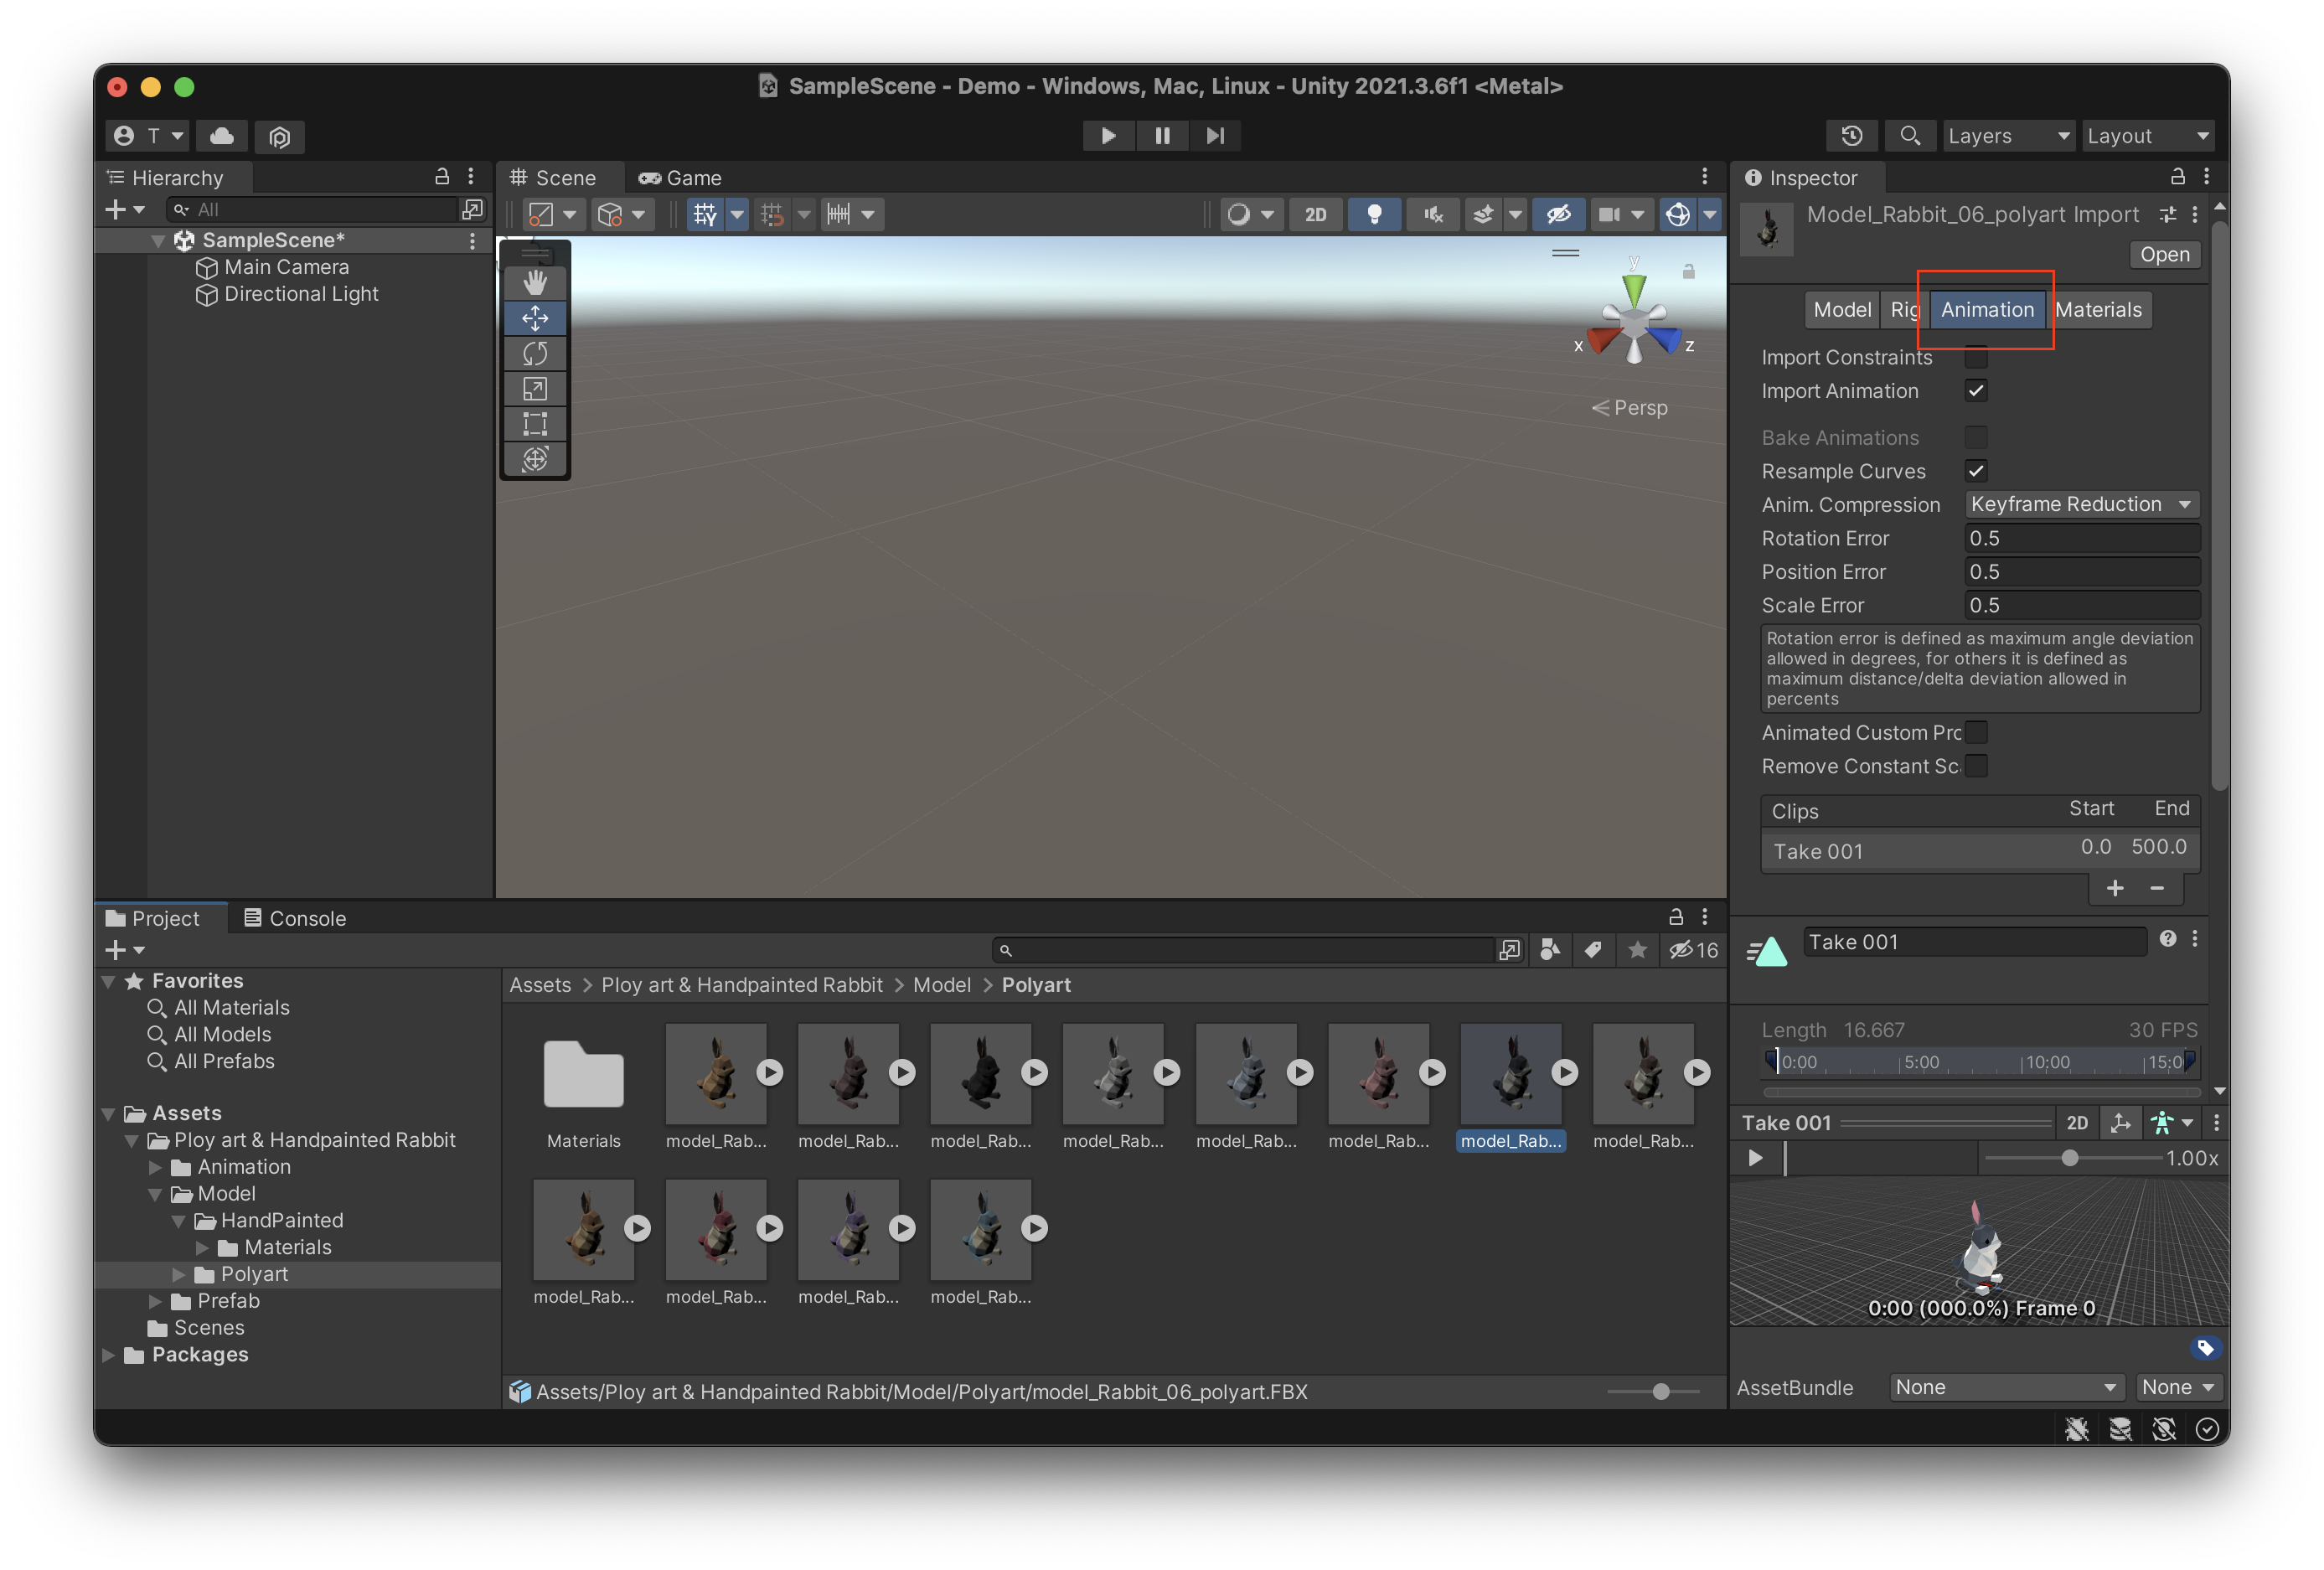This screenshot has width=2324, height=1570.
Task: Toggle scene view lighting
Action: 1374,214
